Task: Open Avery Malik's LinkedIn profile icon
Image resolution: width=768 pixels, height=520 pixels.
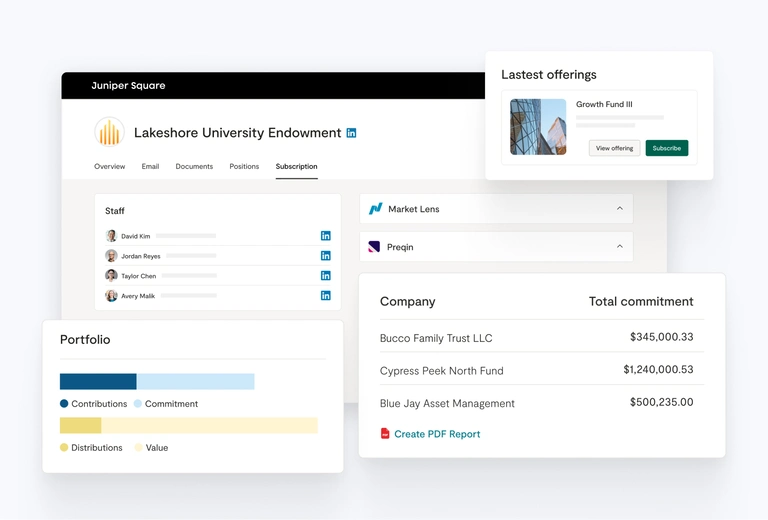Action: (326, 295)
